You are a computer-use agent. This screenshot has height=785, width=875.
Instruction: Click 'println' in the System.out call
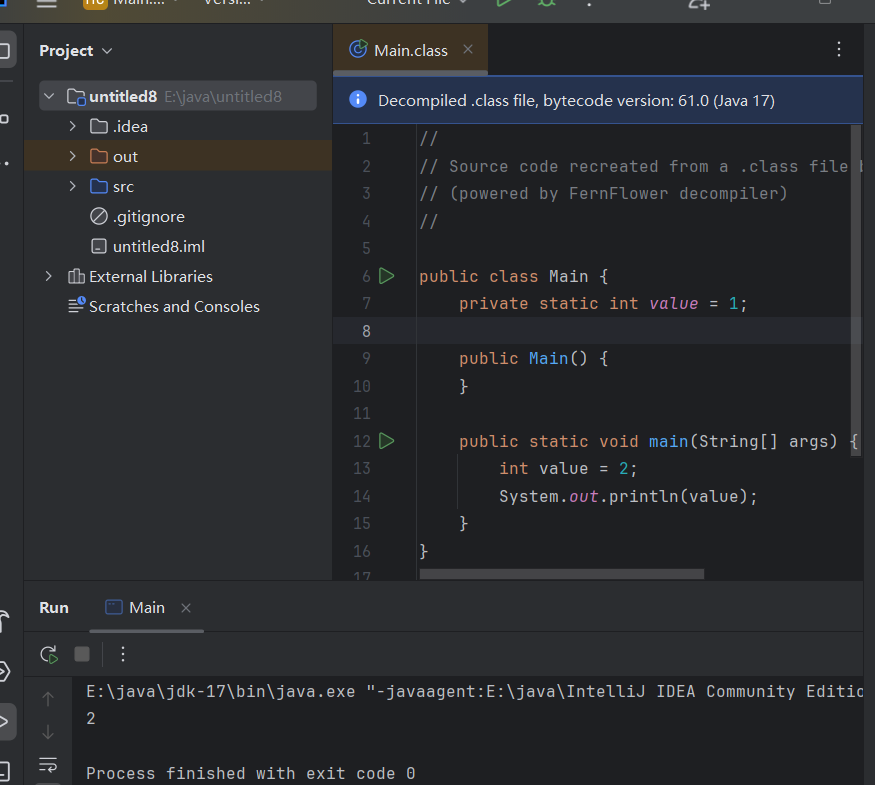point(643,496)
